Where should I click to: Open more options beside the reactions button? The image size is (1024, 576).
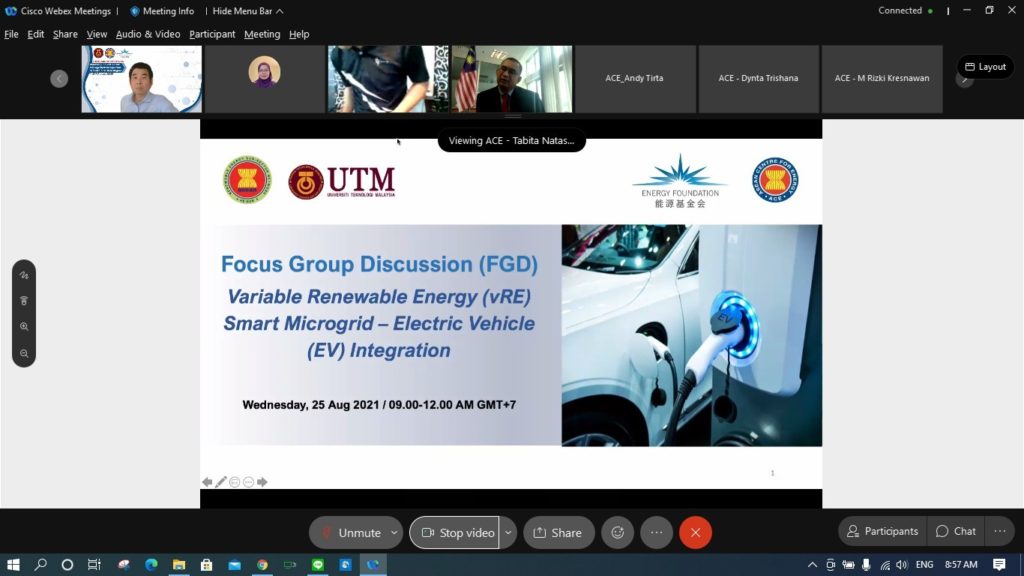tap(656, 533)
